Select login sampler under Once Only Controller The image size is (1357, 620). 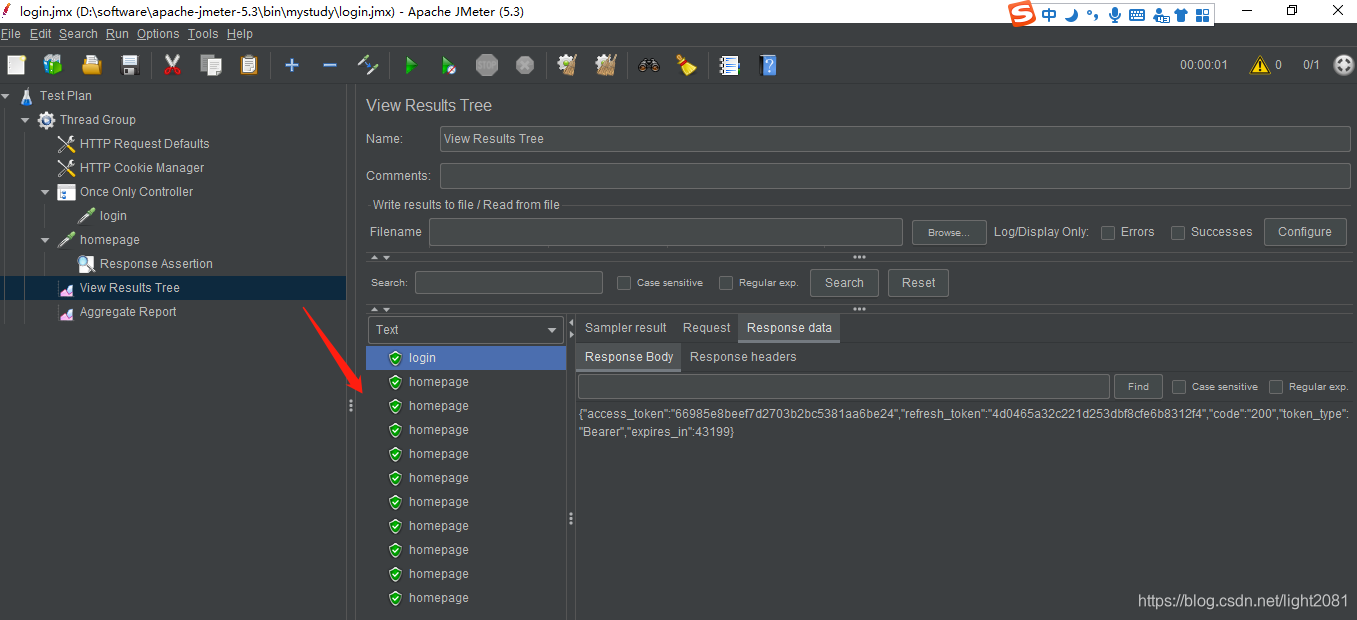113,216
